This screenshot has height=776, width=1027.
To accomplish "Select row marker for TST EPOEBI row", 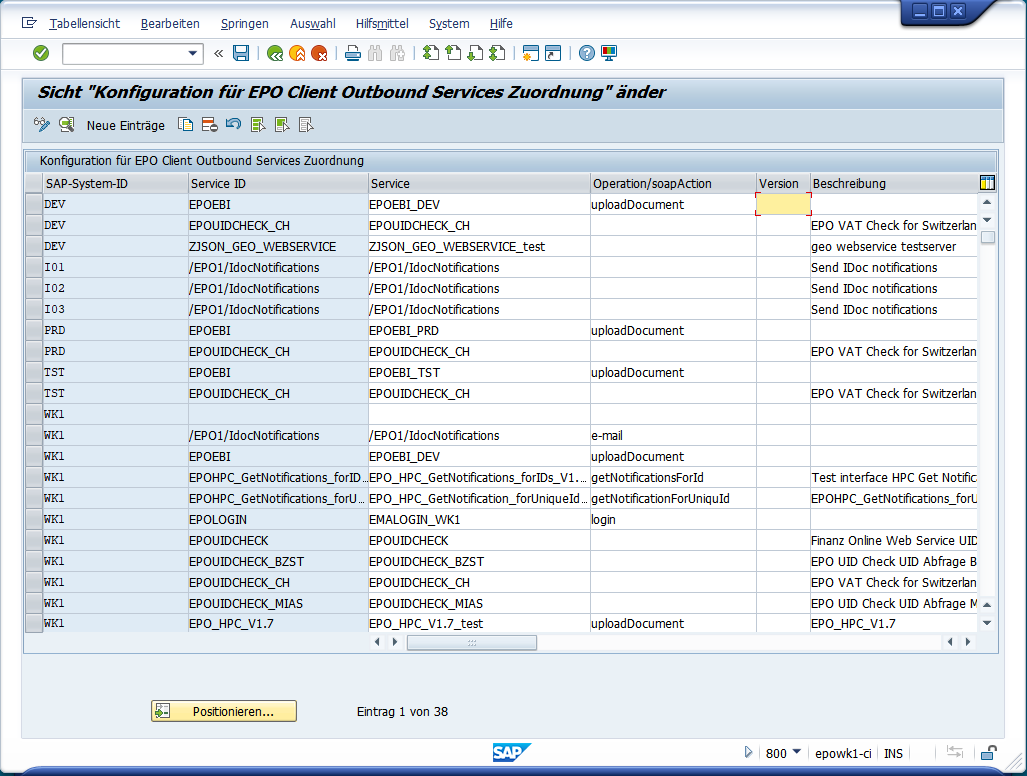I will [x=33, y=372].
